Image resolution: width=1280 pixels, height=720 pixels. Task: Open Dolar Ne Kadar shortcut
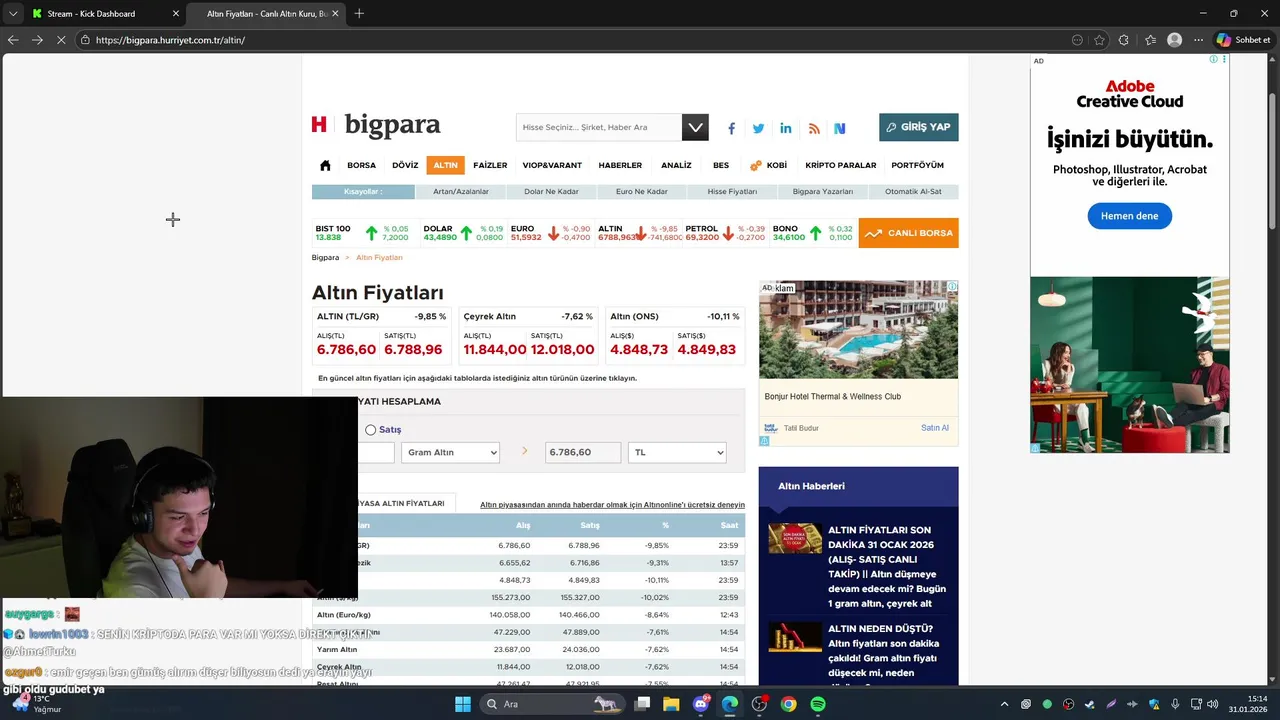coord(551,191)
